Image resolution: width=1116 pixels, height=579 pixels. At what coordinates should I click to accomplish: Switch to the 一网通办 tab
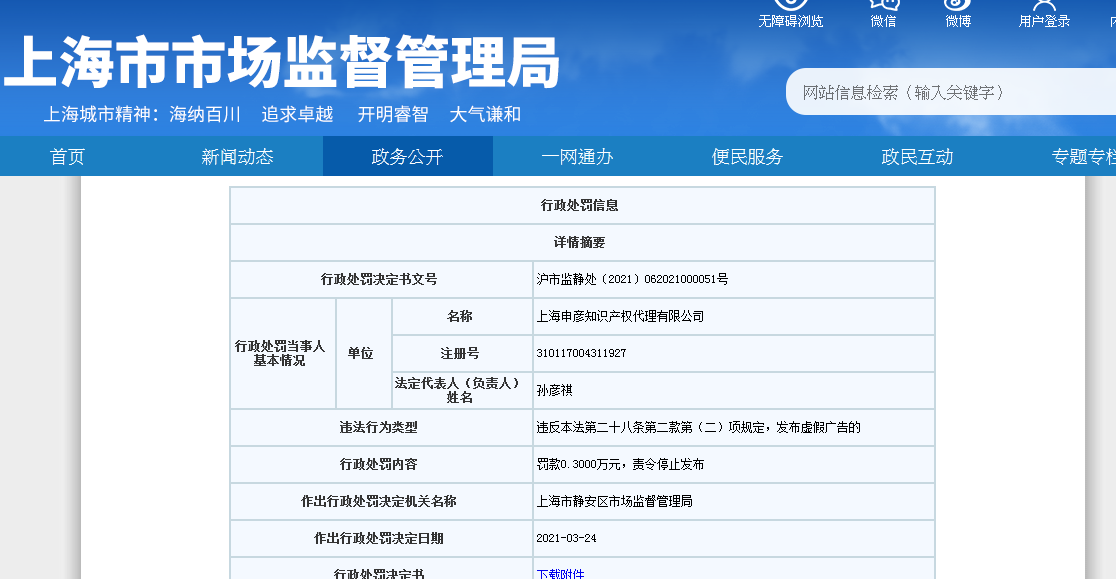coord(577,157)
